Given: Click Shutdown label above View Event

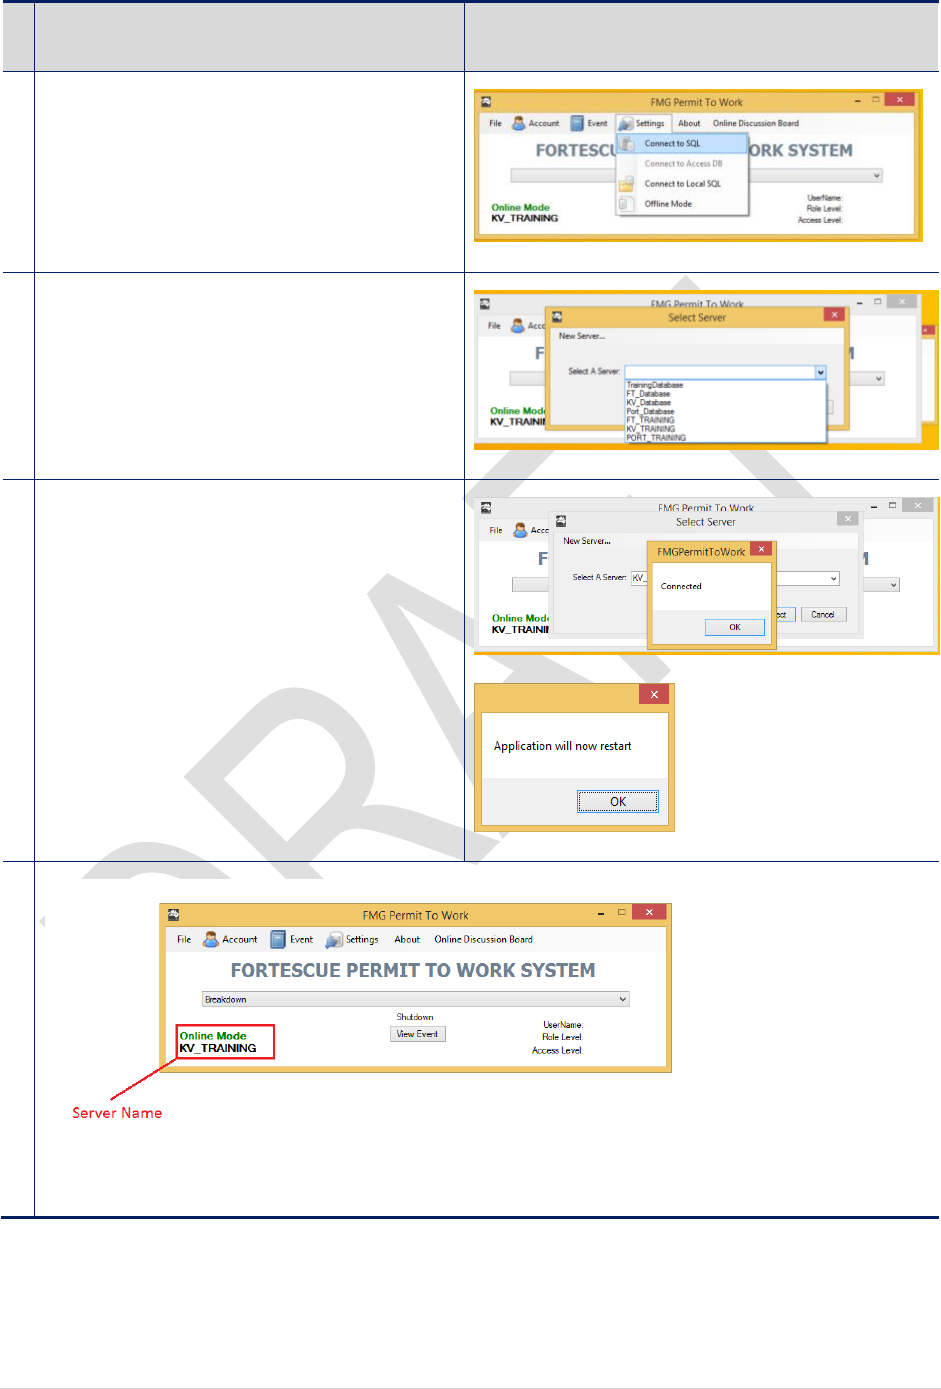Looking at the screenshot, I should tap(415, 1017).
